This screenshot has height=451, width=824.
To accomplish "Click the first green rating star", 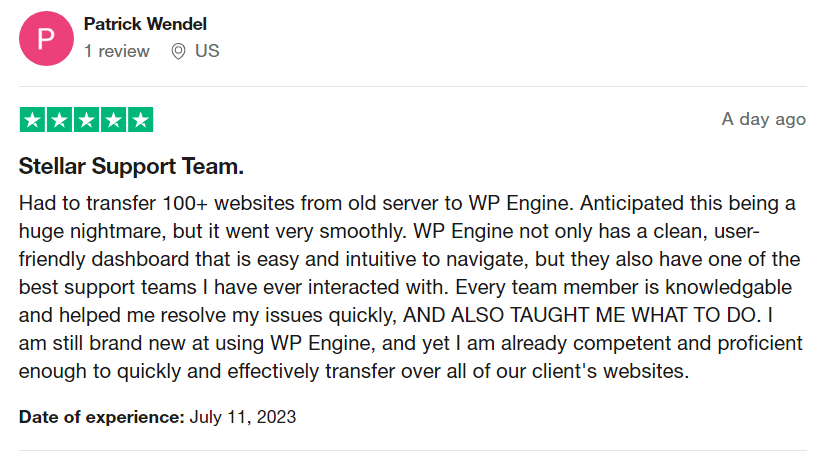I will pos(32,120).
